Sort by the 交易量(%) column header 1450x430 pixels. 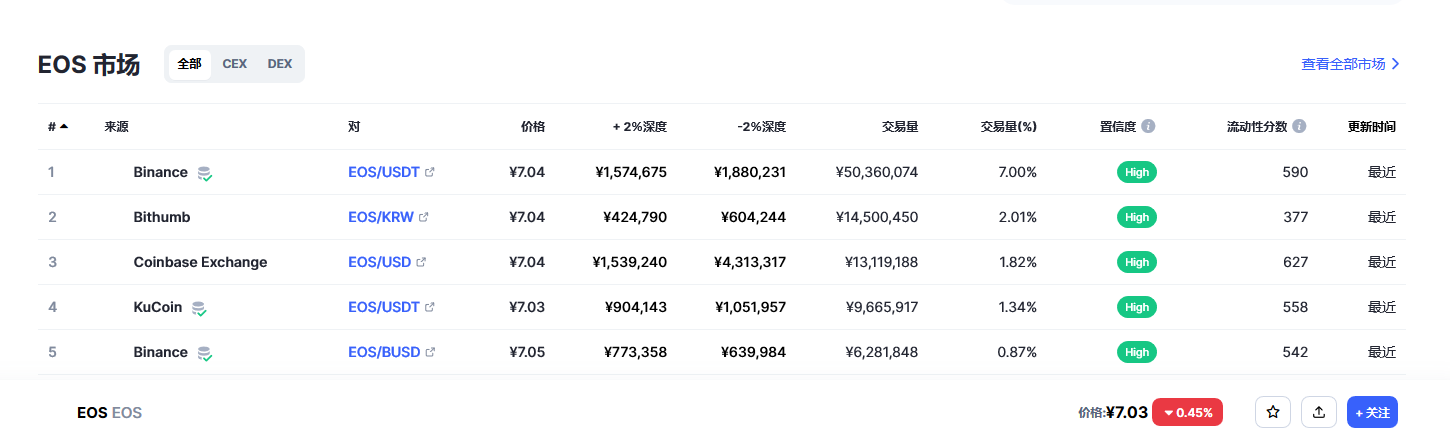coord(1008,127)
